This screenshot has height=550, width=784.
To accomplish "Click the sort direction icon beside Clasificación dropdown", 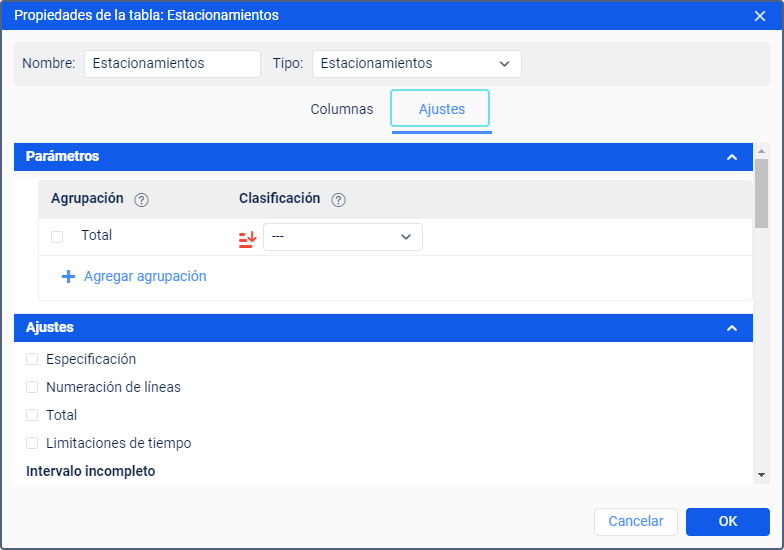I will point(248,238).
